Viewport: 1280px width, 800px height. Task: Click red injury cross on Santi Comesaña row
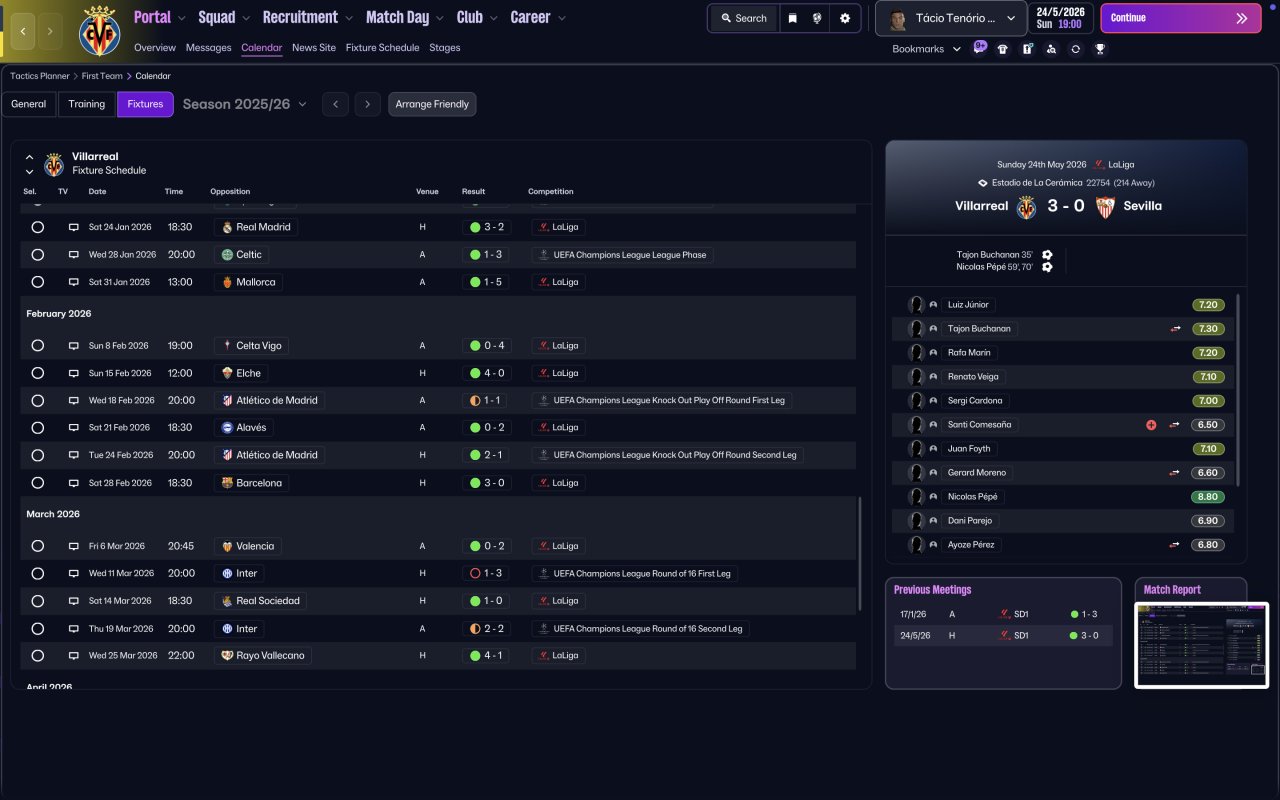(1151, 425)
